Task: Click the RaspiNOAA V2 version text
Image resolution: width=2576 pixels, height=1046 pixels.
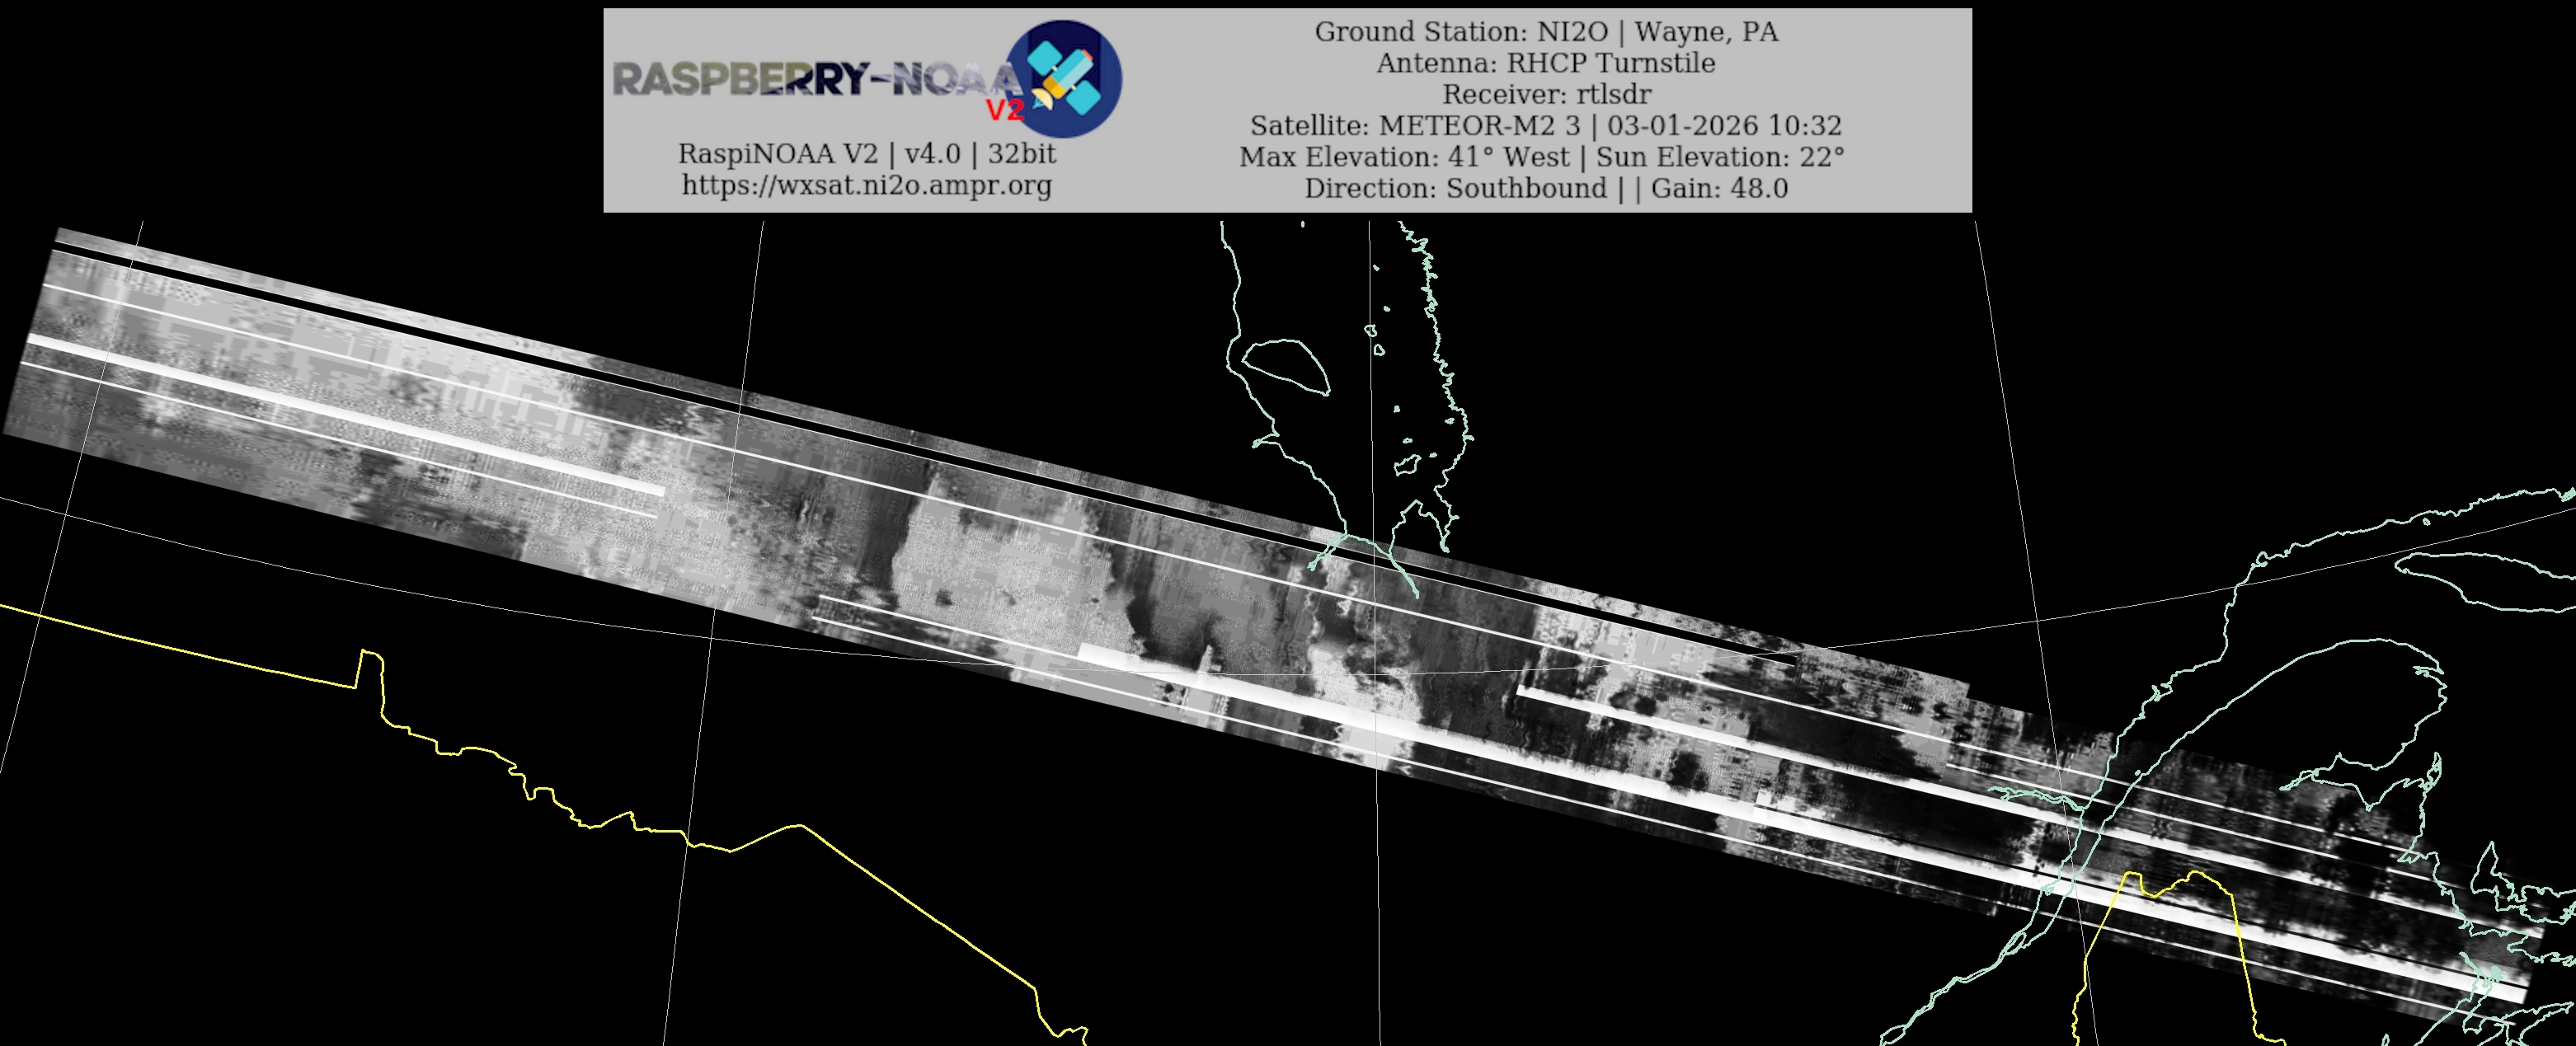Action: click(866, 154)
